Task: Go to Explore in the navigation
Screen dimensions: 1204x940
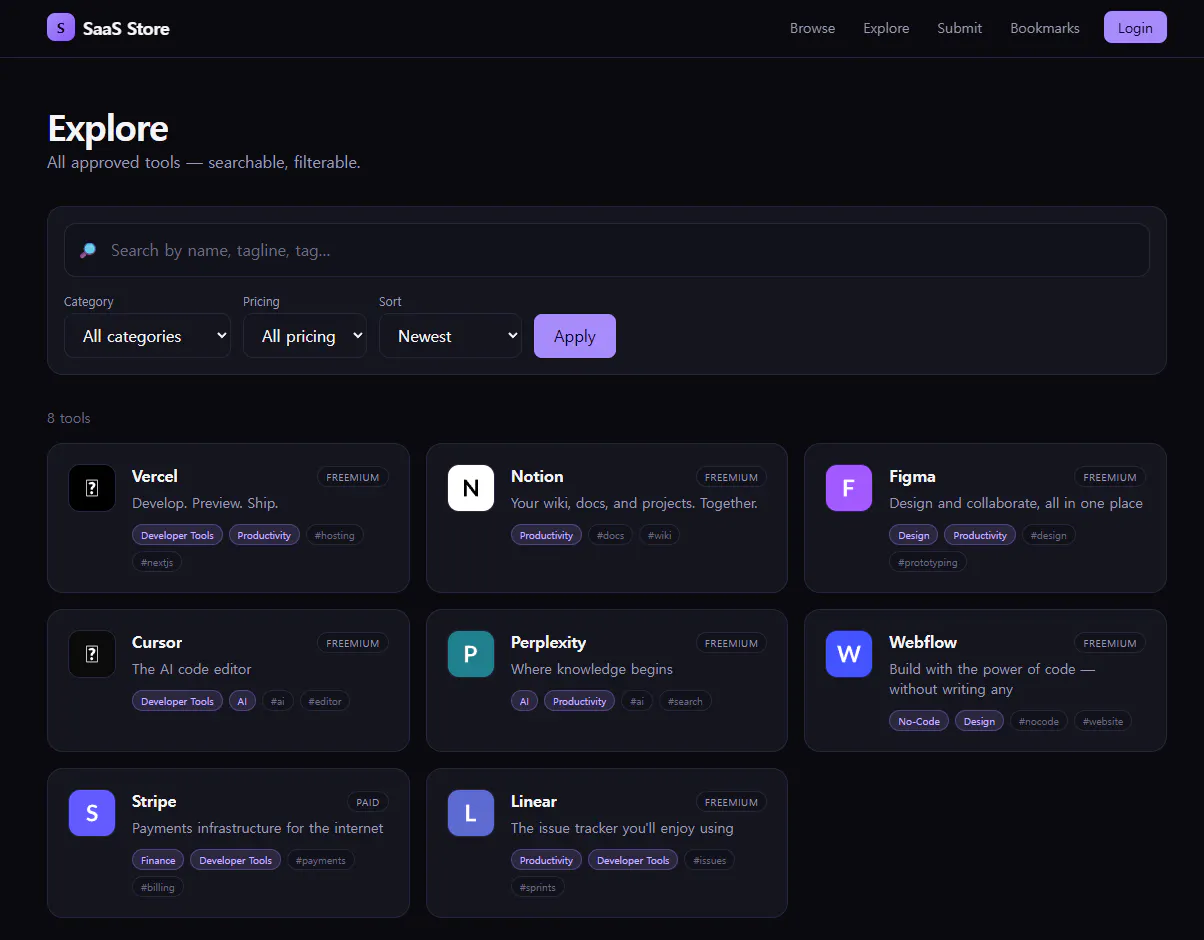Action: (886, 28)
